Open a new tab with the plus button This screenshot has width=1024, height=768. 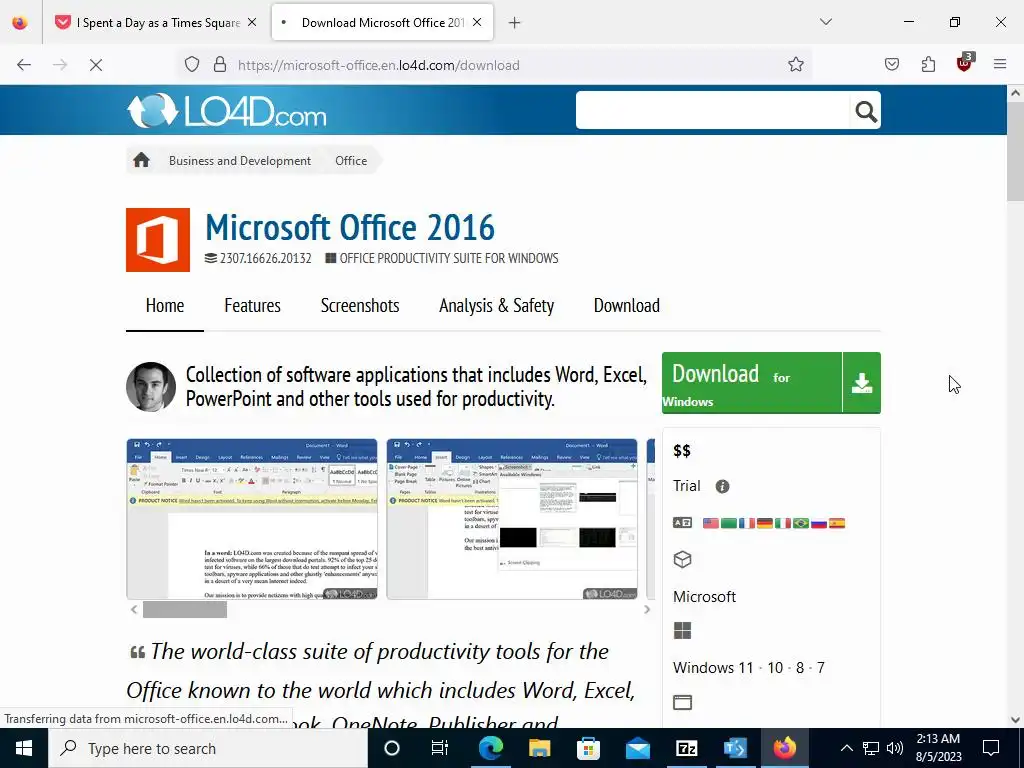click(x=515, y=23)
